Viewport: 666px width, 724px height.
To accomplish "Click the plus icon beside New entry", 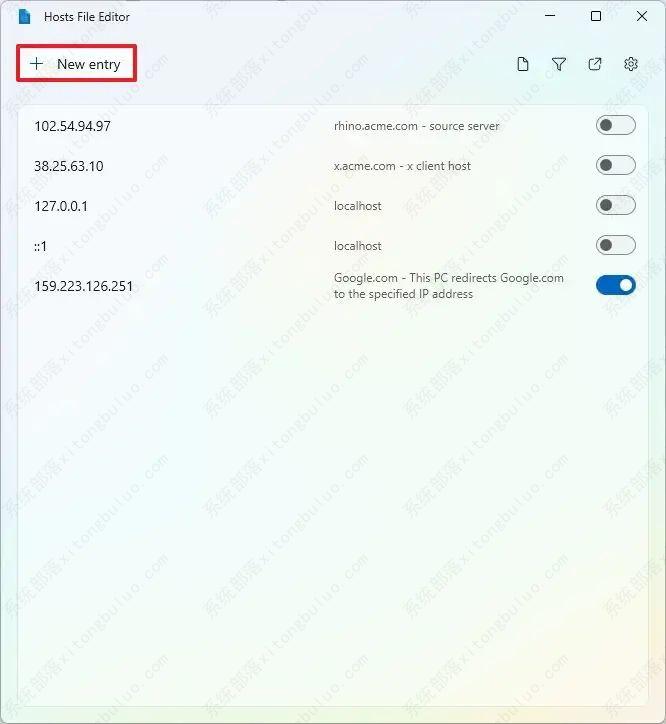I will 36,63.
